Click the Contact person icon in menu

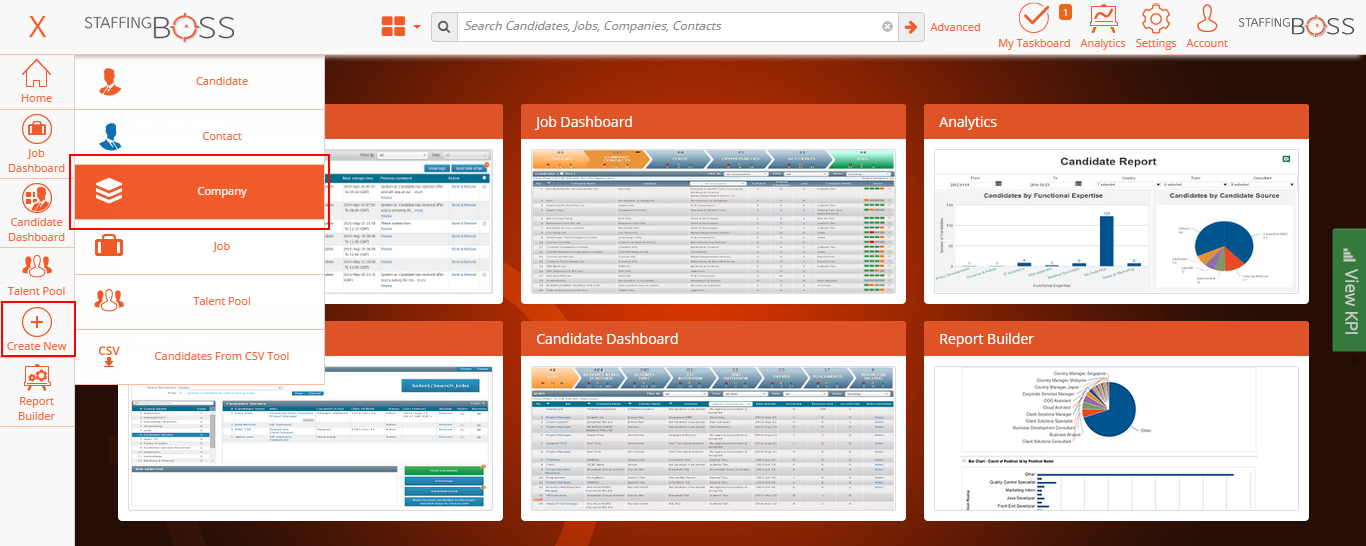coord(109,136)
